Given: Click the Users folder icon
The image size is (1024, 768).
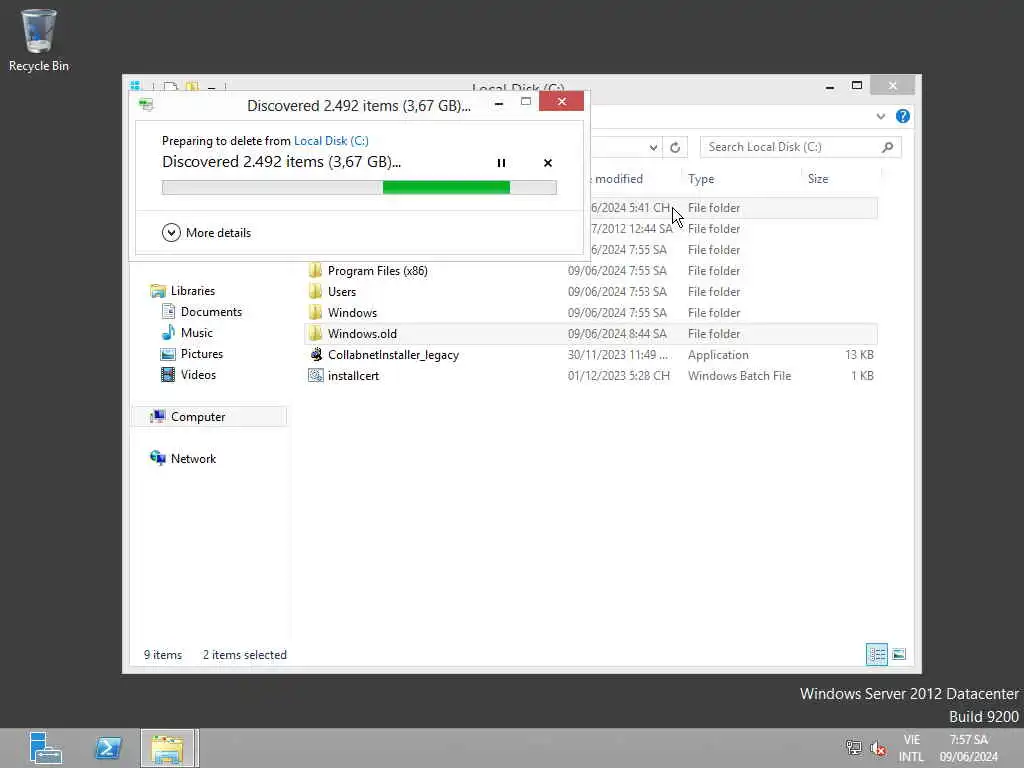Looking at the screenshot, I should pyautogui.click(x=315, y=291).
